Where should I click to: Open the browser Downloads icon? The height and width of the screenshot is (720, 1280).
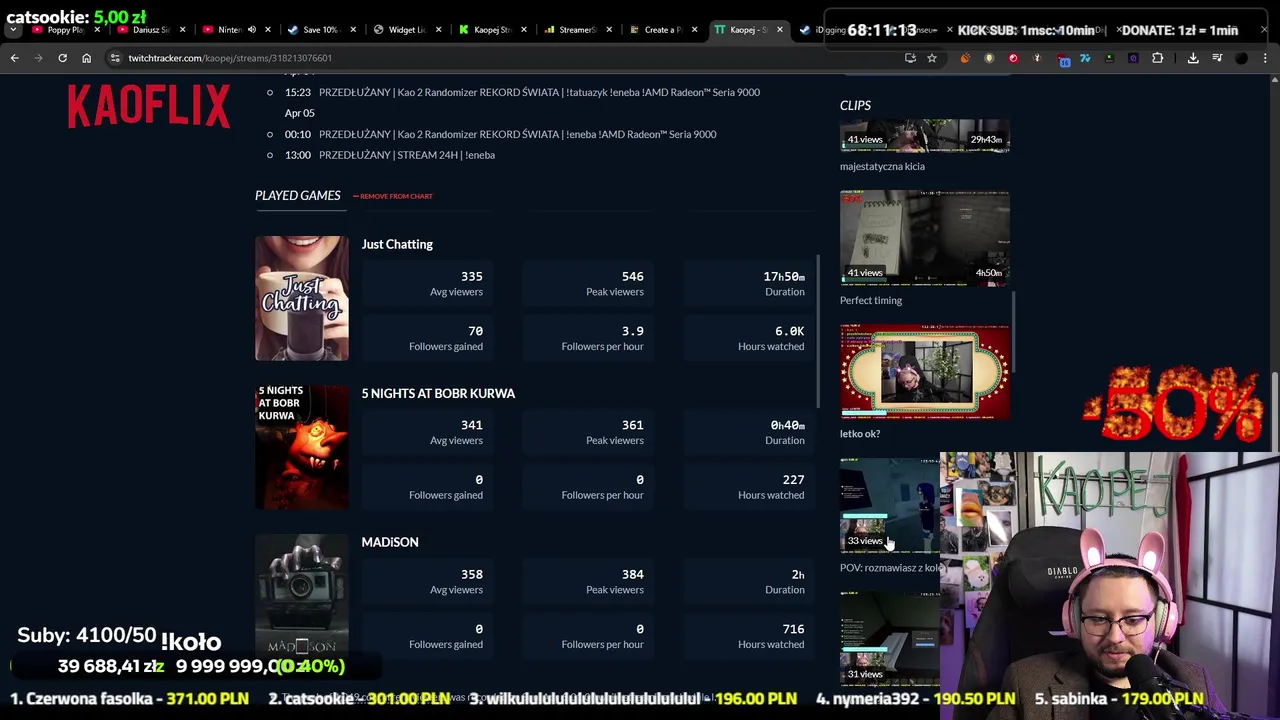tap(1193, 58)
